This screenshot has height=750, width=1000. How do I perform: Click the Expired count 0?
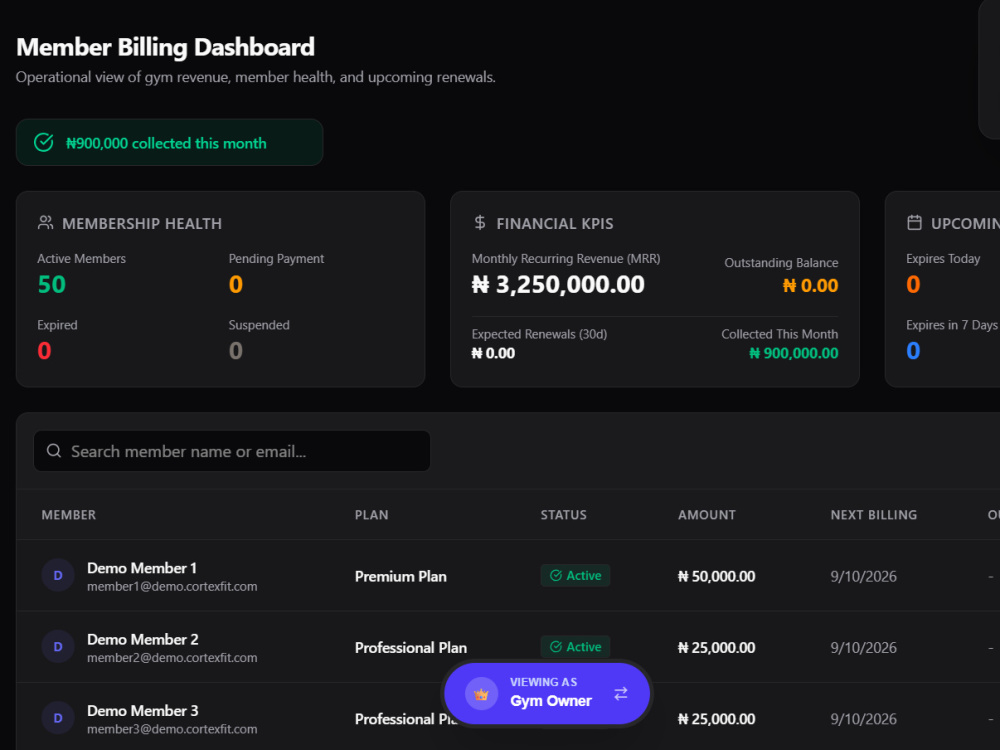click(44, 350)
